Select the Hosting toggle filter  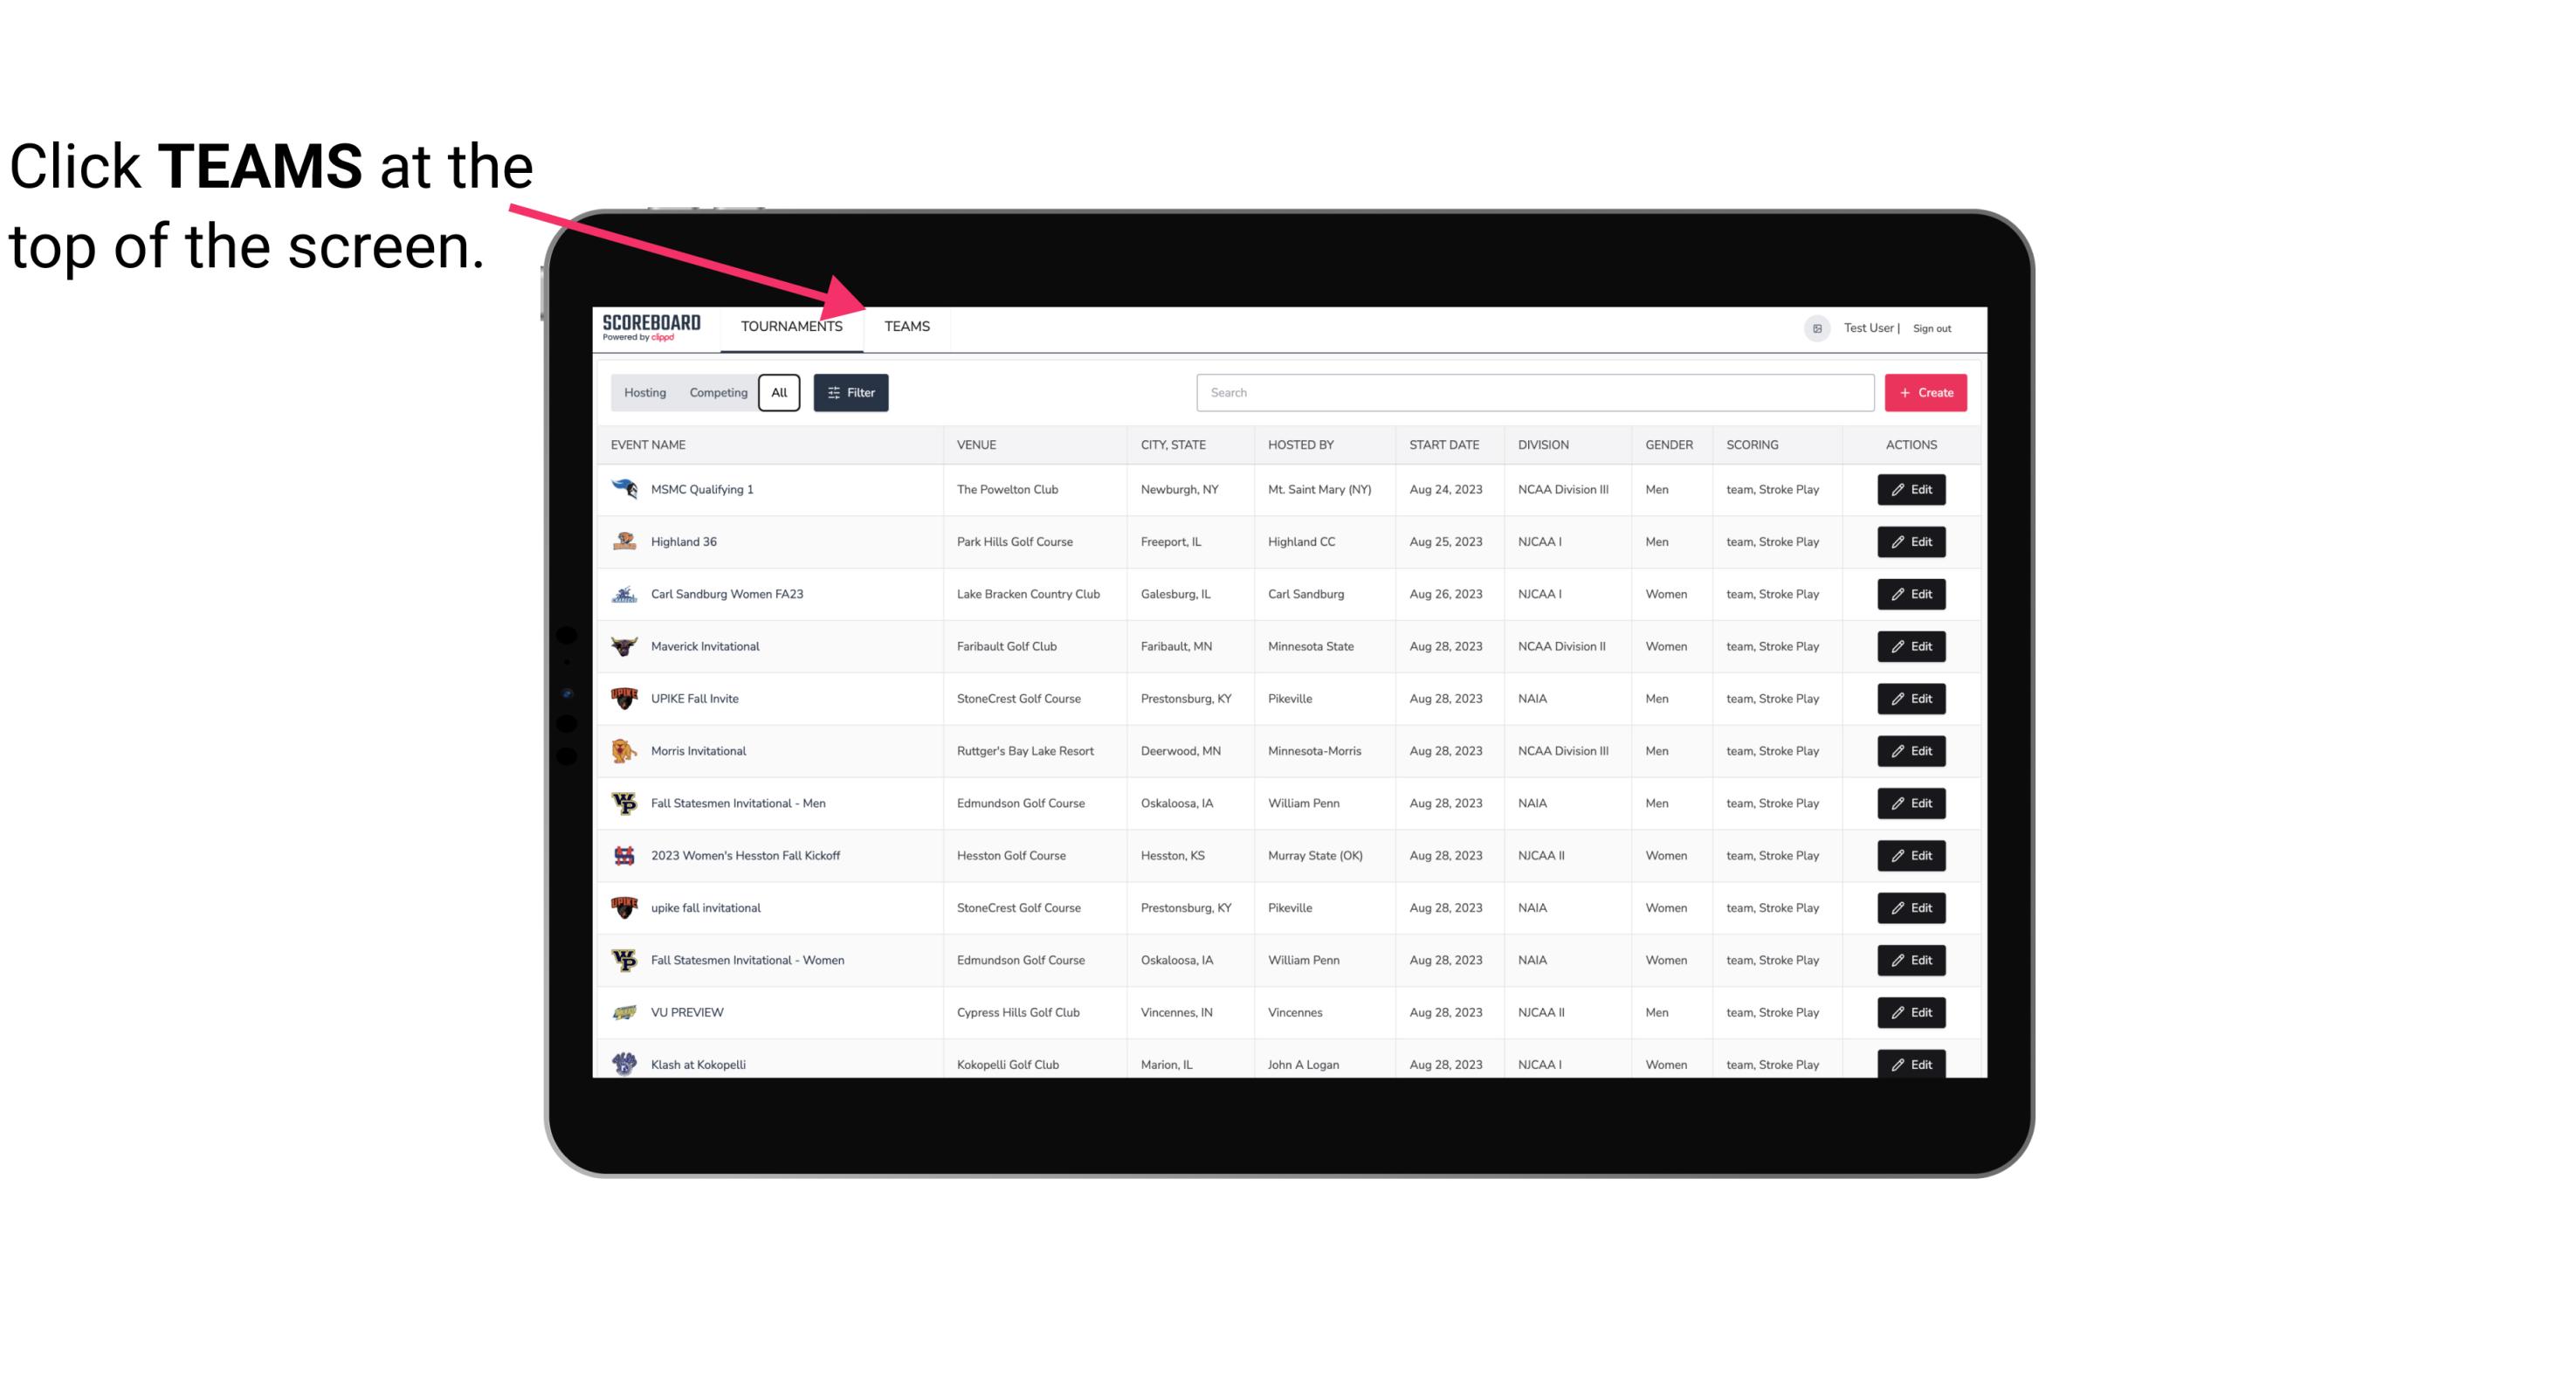[644, 393]
